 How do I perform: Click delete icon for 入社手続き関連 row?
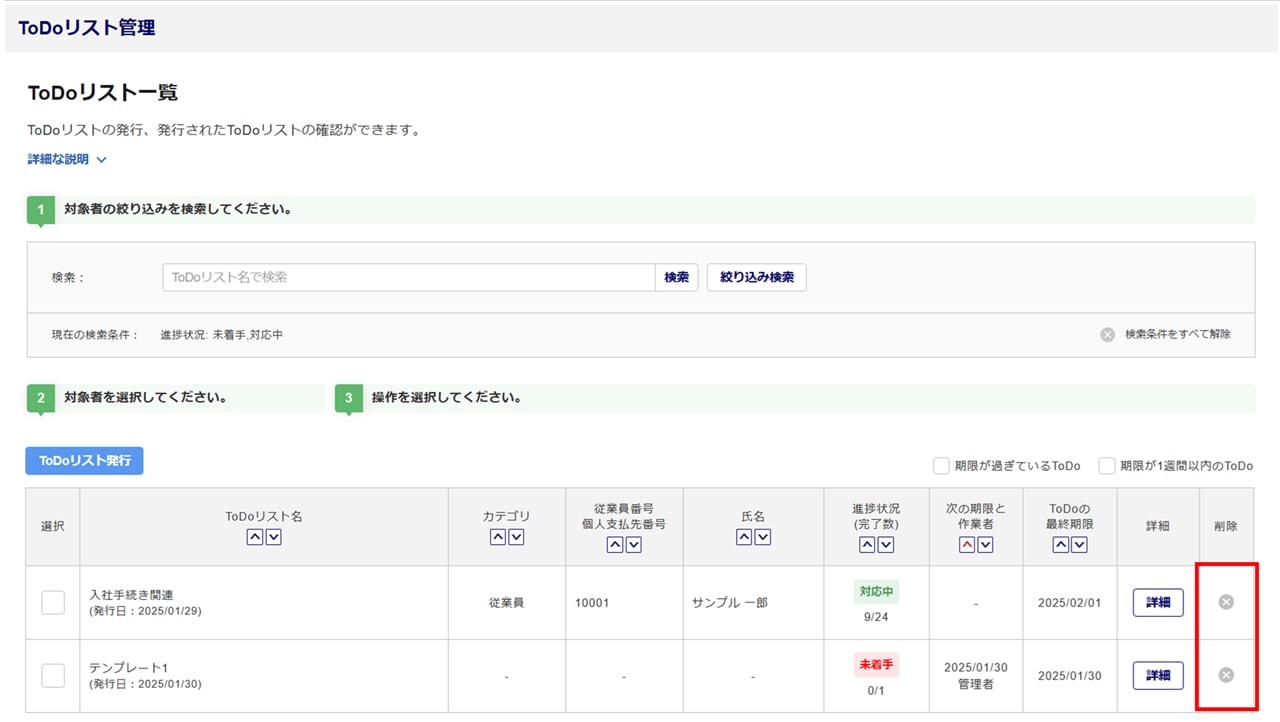[1226, 602]
